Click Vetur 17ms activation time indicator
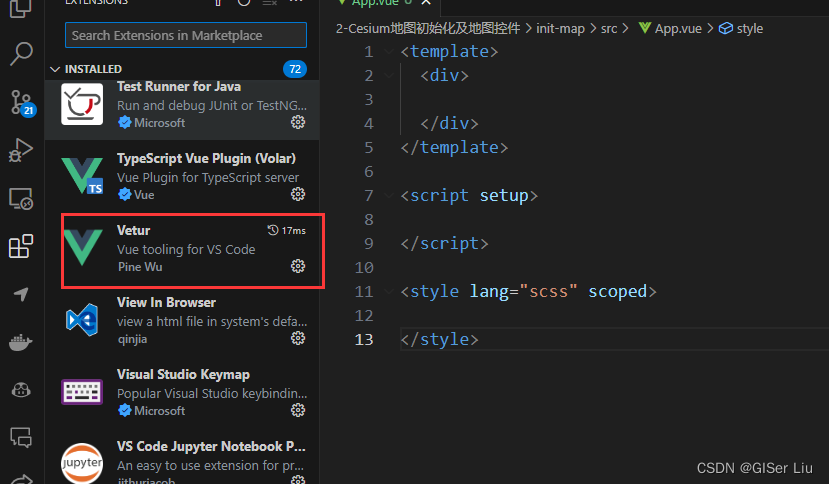 tap(287, 231)
